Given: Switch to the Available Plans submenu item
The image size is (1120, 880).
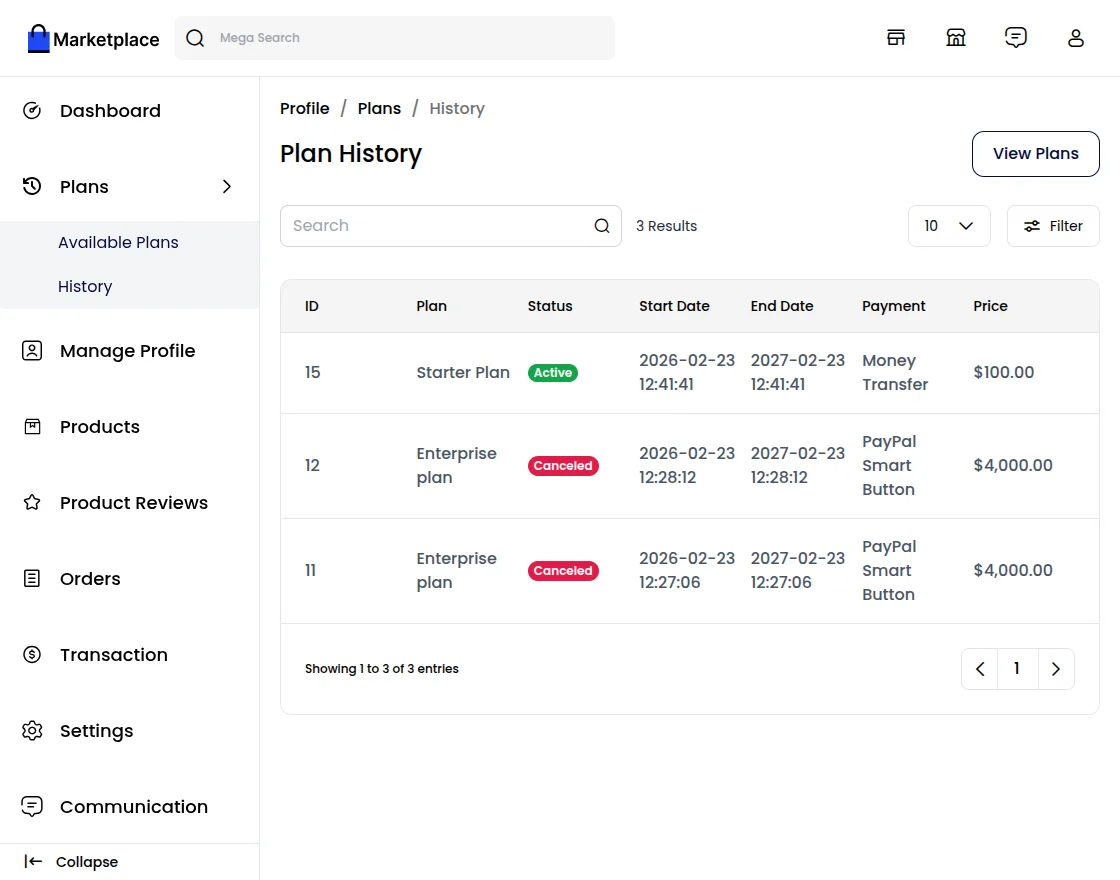Looking at the screenshot, I should point(118,242).
